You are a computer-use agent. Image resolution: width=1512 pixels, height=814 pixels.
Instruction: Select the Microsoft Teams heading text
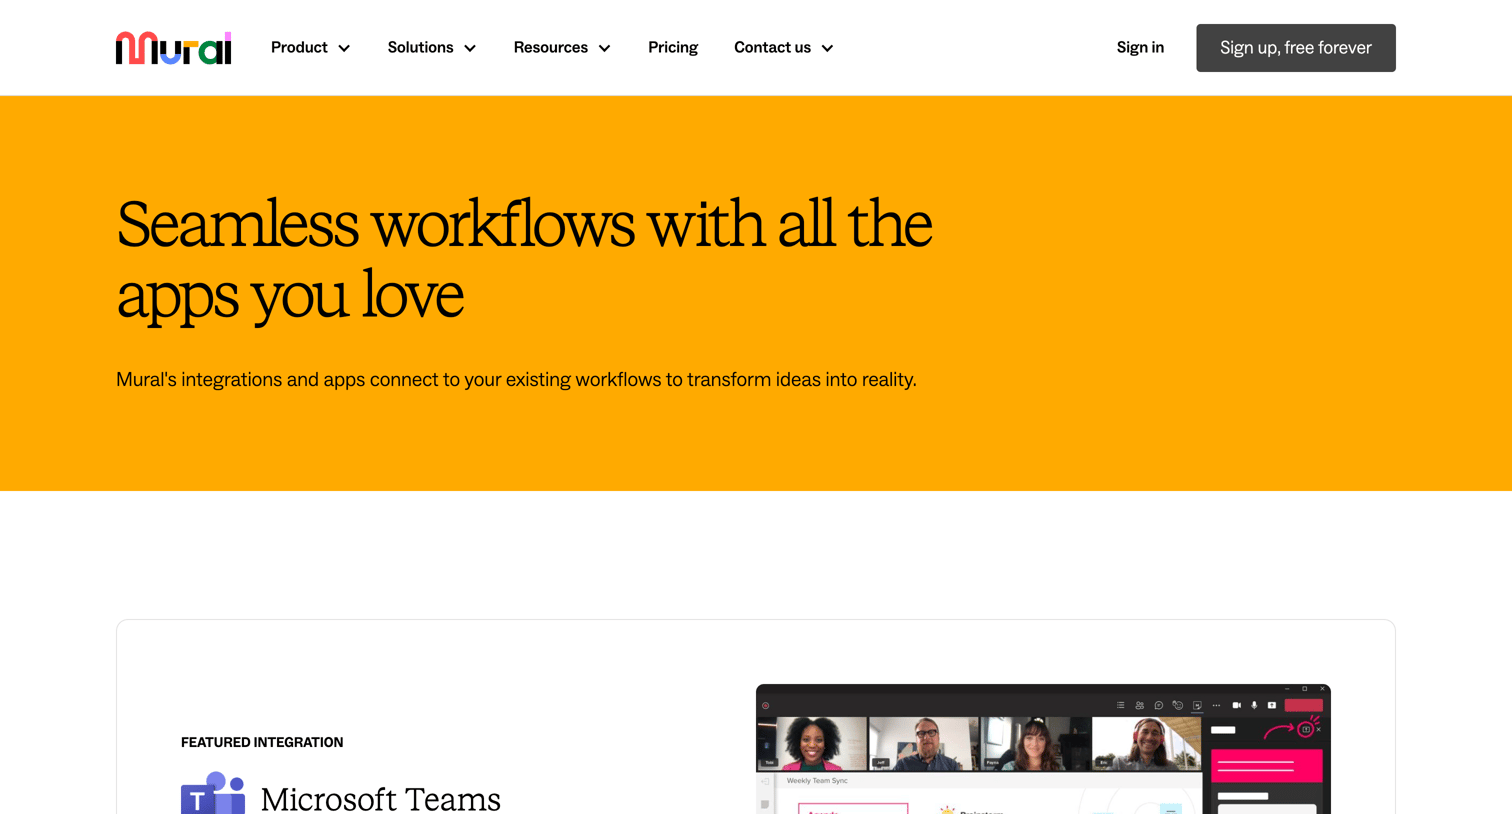[x=380, y=799]
